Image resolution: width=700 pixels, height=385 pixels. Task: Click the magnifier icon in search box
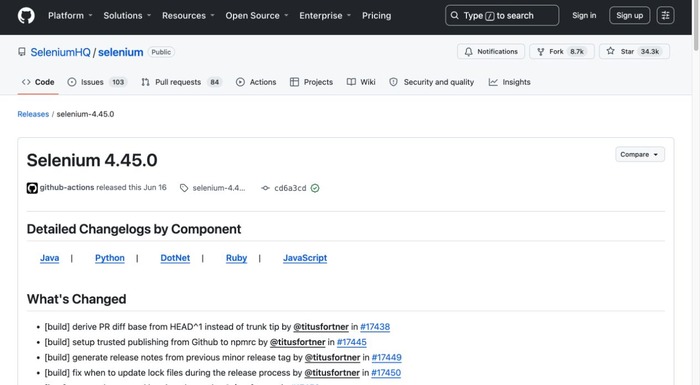click(454, 16)
